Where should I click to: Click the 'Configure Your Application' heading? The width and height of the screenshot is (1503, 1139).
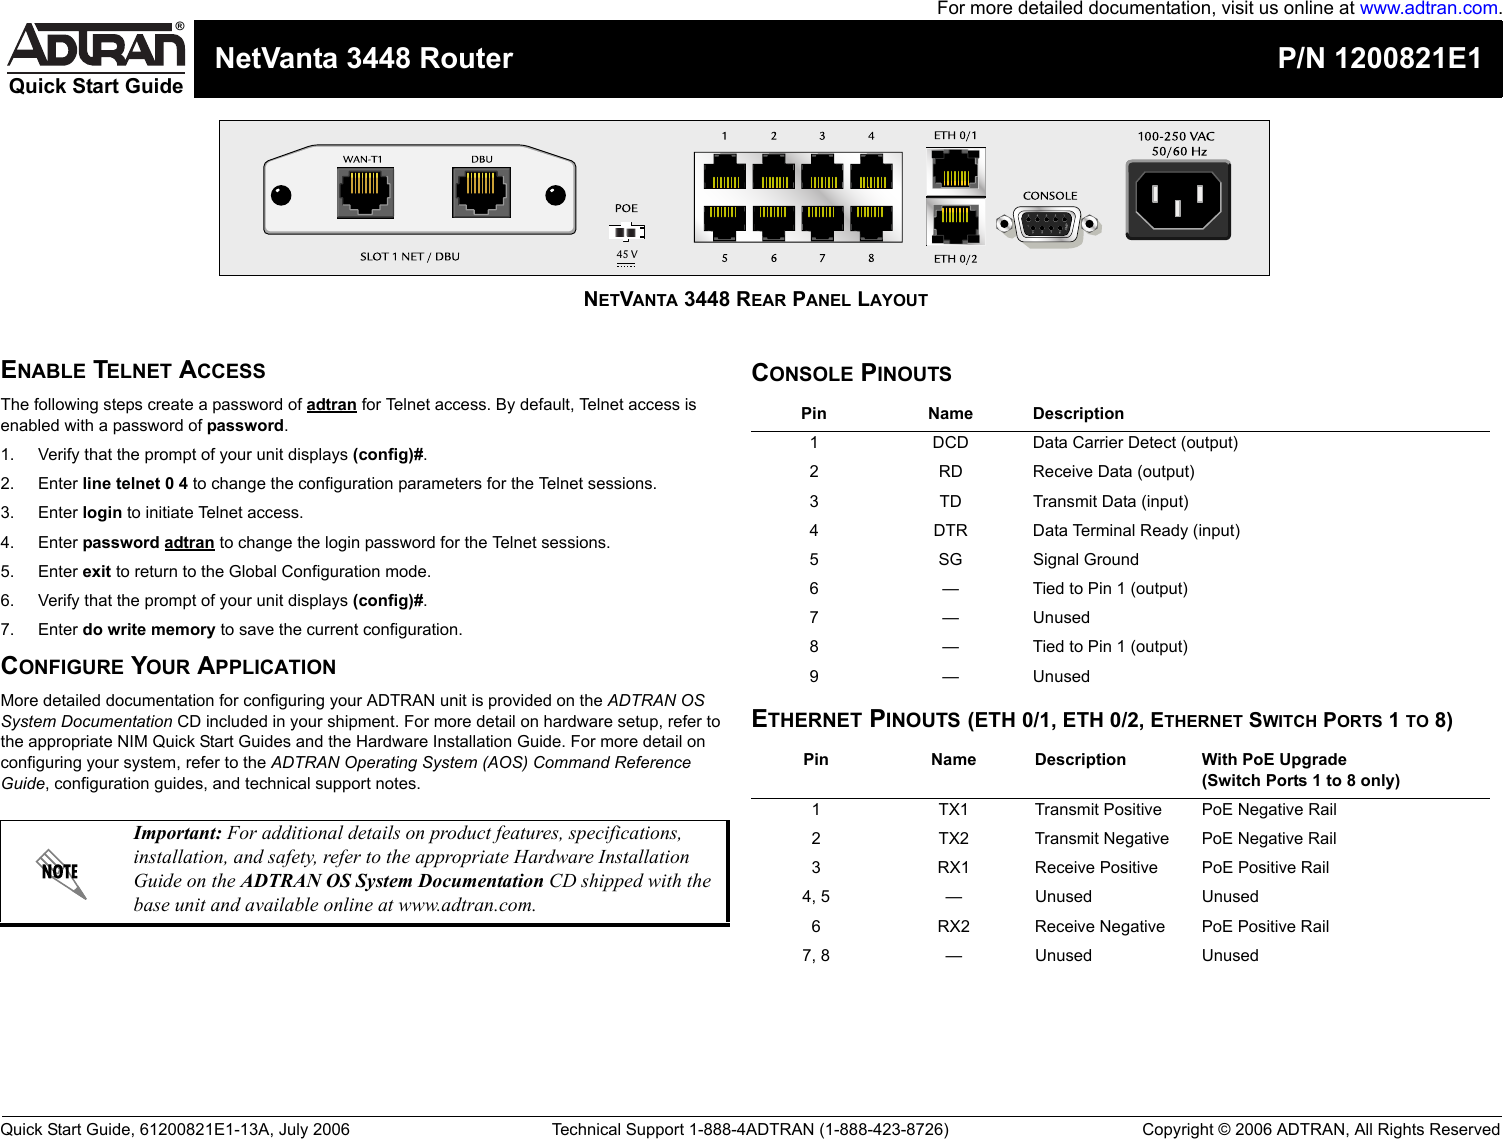169,666
